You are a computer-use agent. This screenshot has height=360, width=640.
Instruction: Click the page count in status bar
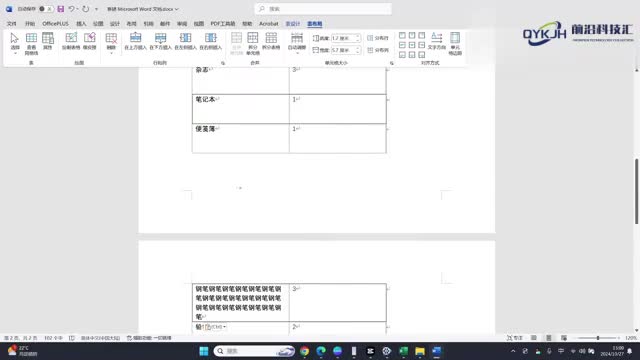tap(21, 338)
